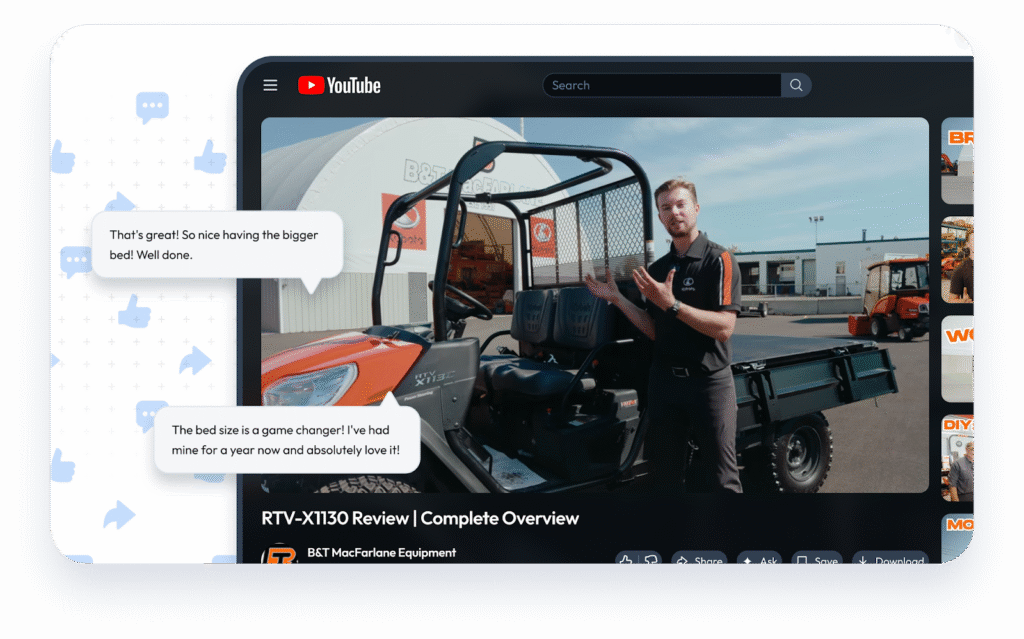
Task: Click the B&T channel avatar
Action: click(280, 555)
